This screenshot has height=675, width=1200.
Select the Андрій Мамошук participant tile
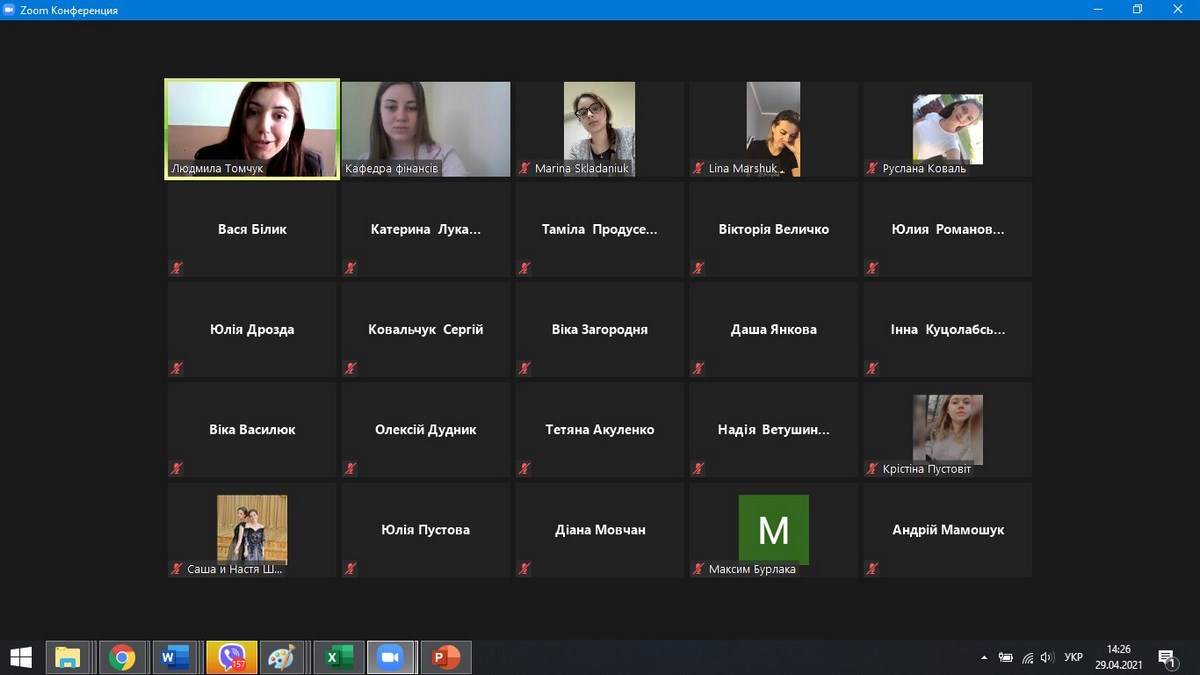(x=947, y=530)
